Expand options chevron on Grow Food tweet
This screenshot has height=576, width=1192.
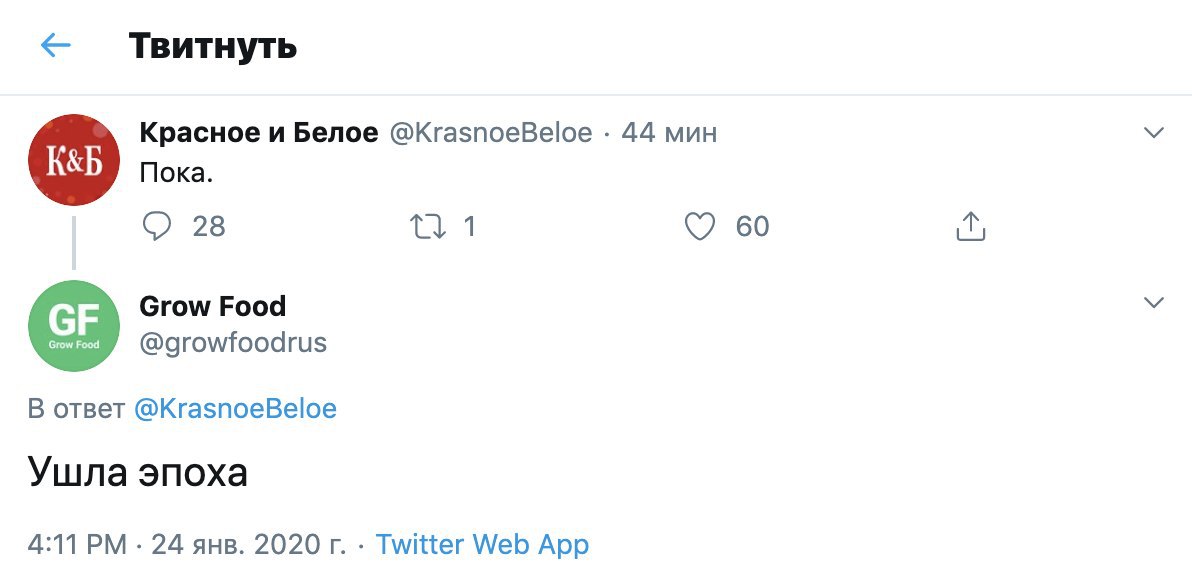1154,303
